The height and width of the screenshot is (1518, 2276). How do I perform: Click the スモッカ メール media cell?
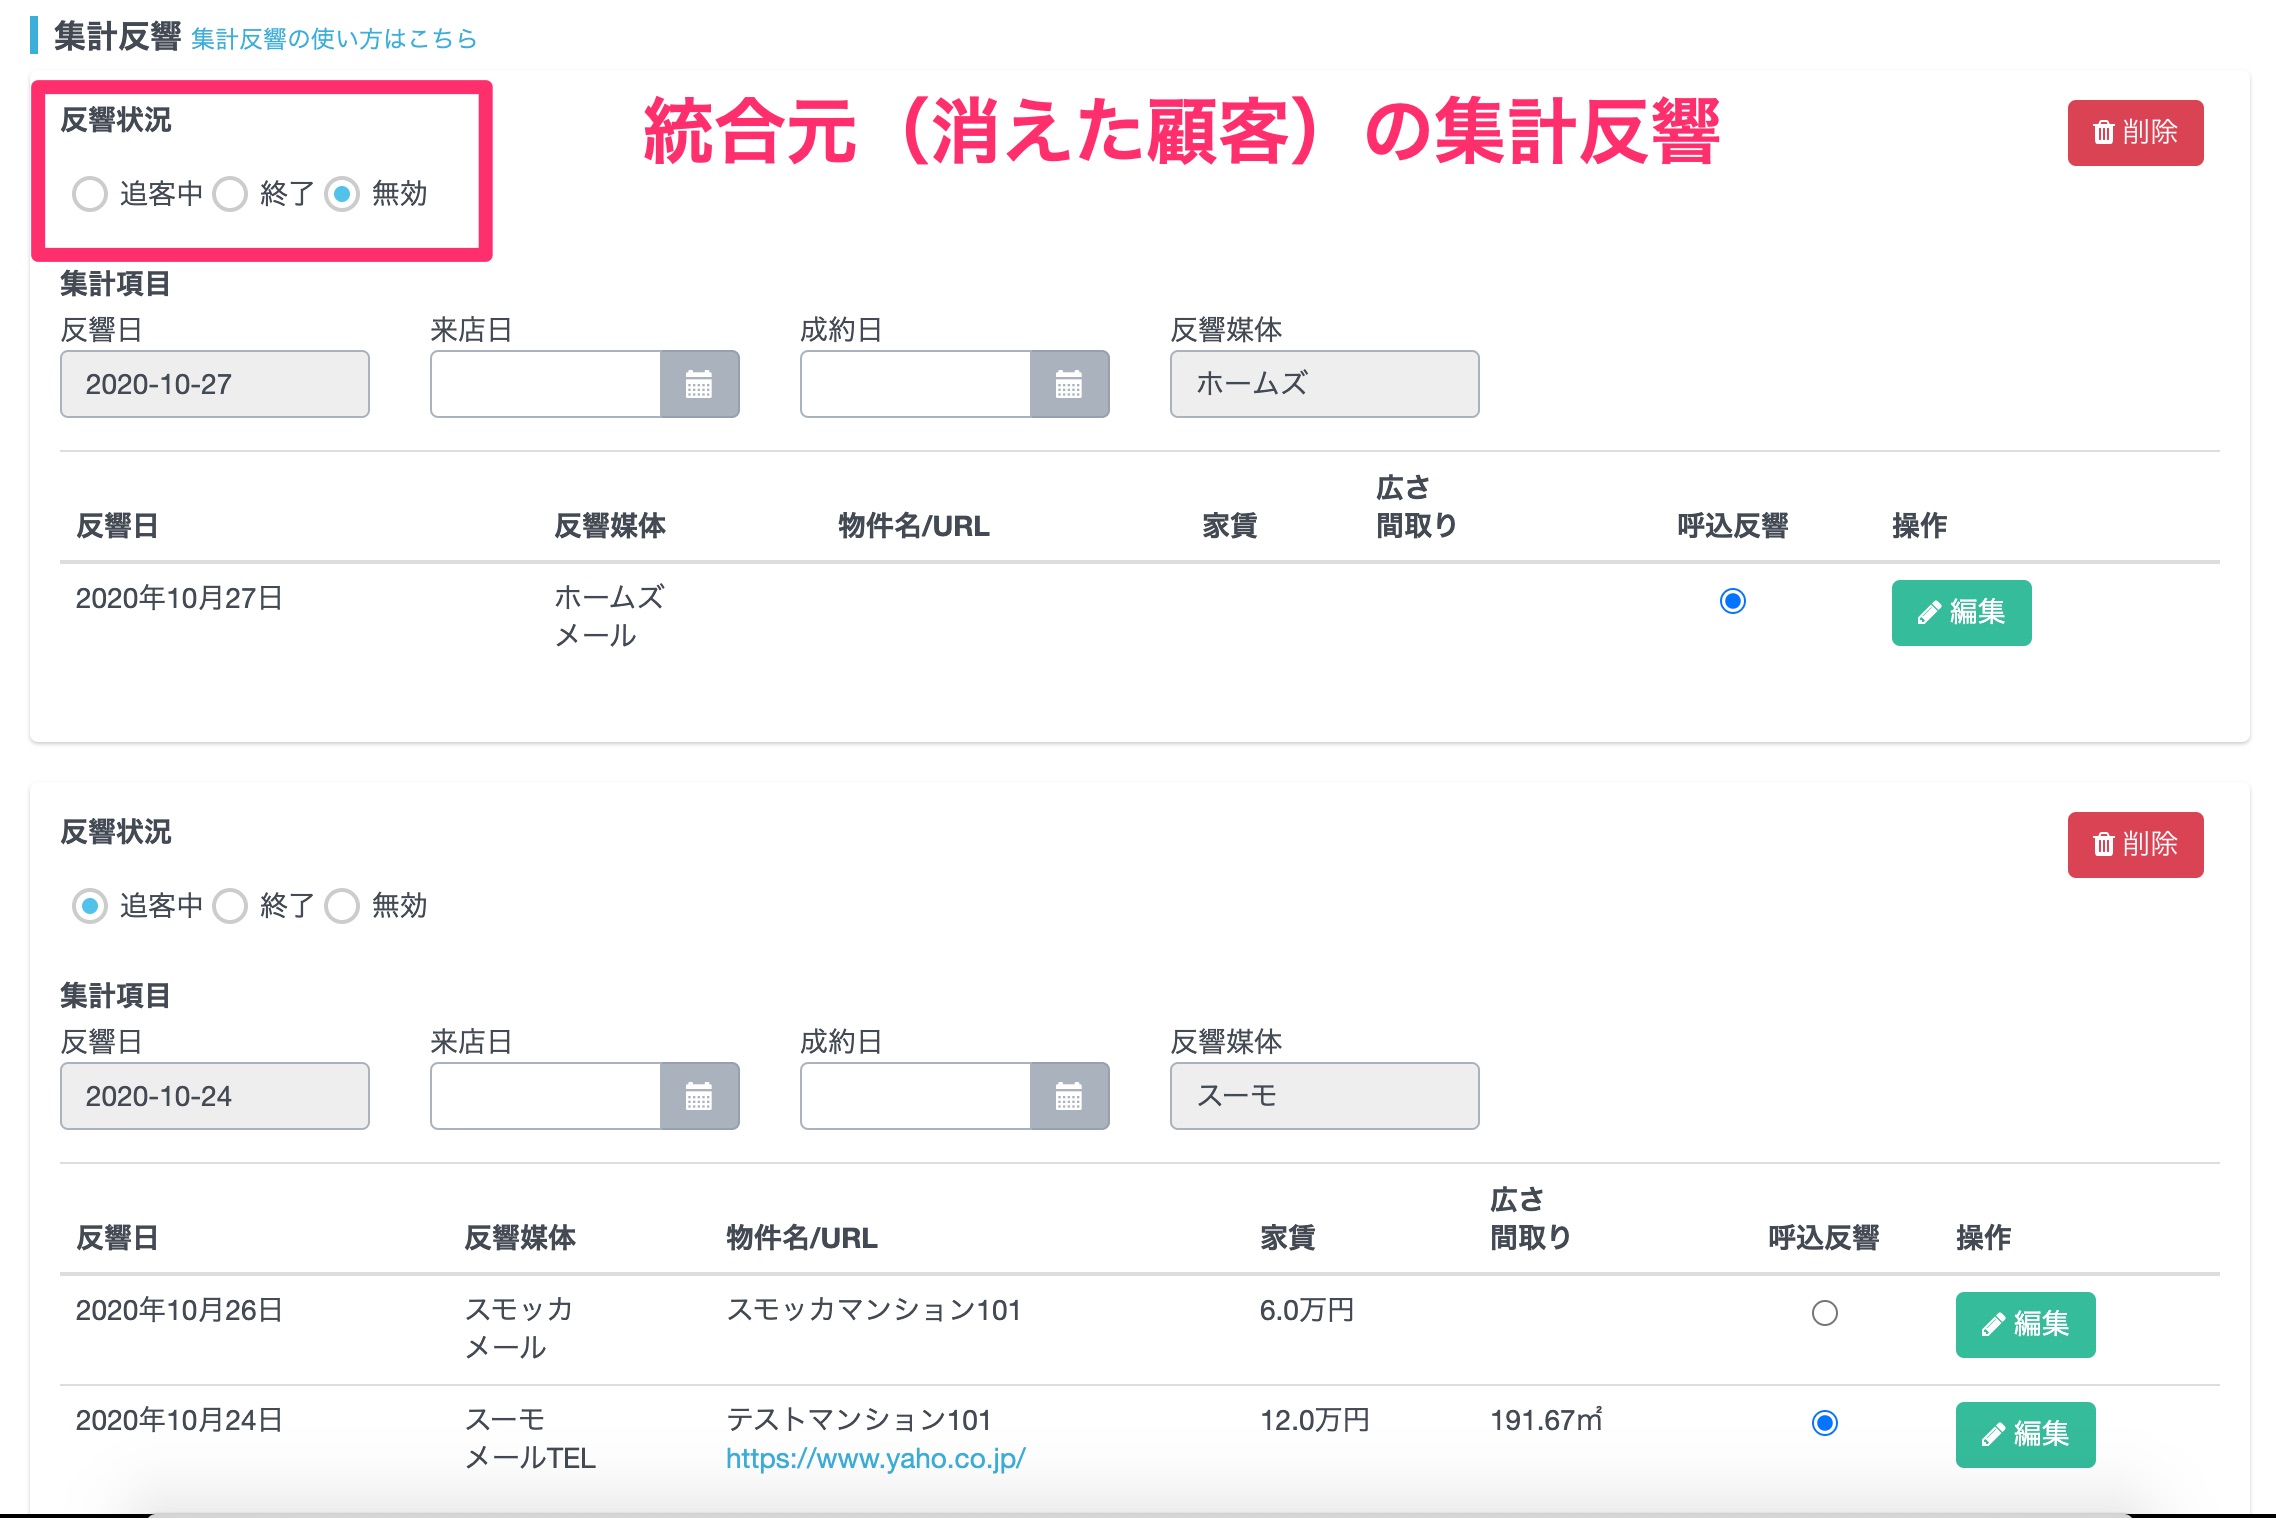tap(519, 1329)
